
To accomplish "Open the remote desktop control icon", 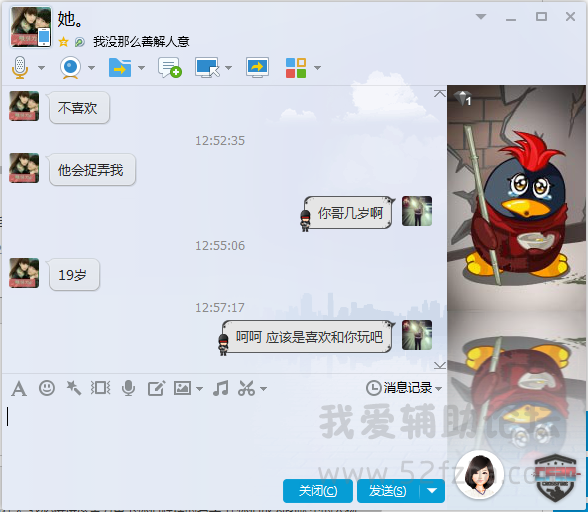I will (207, 68).
